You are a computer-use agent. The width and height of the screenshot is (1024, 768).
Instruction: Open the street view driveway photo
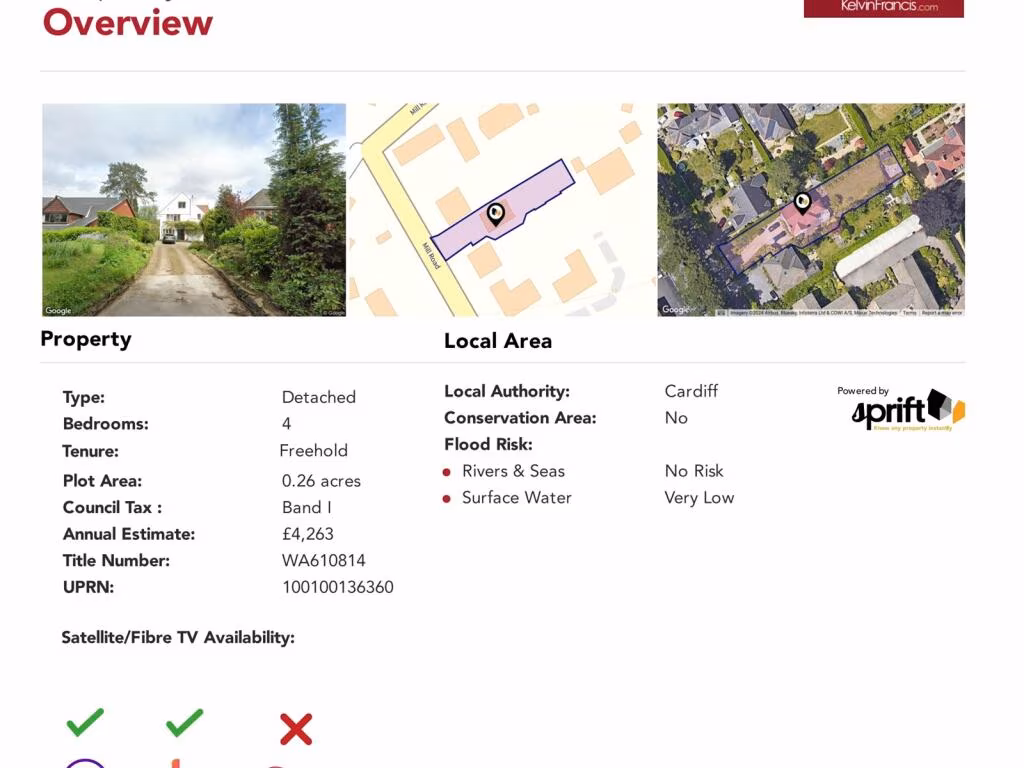pyautogui.click(x=194, y=210)
